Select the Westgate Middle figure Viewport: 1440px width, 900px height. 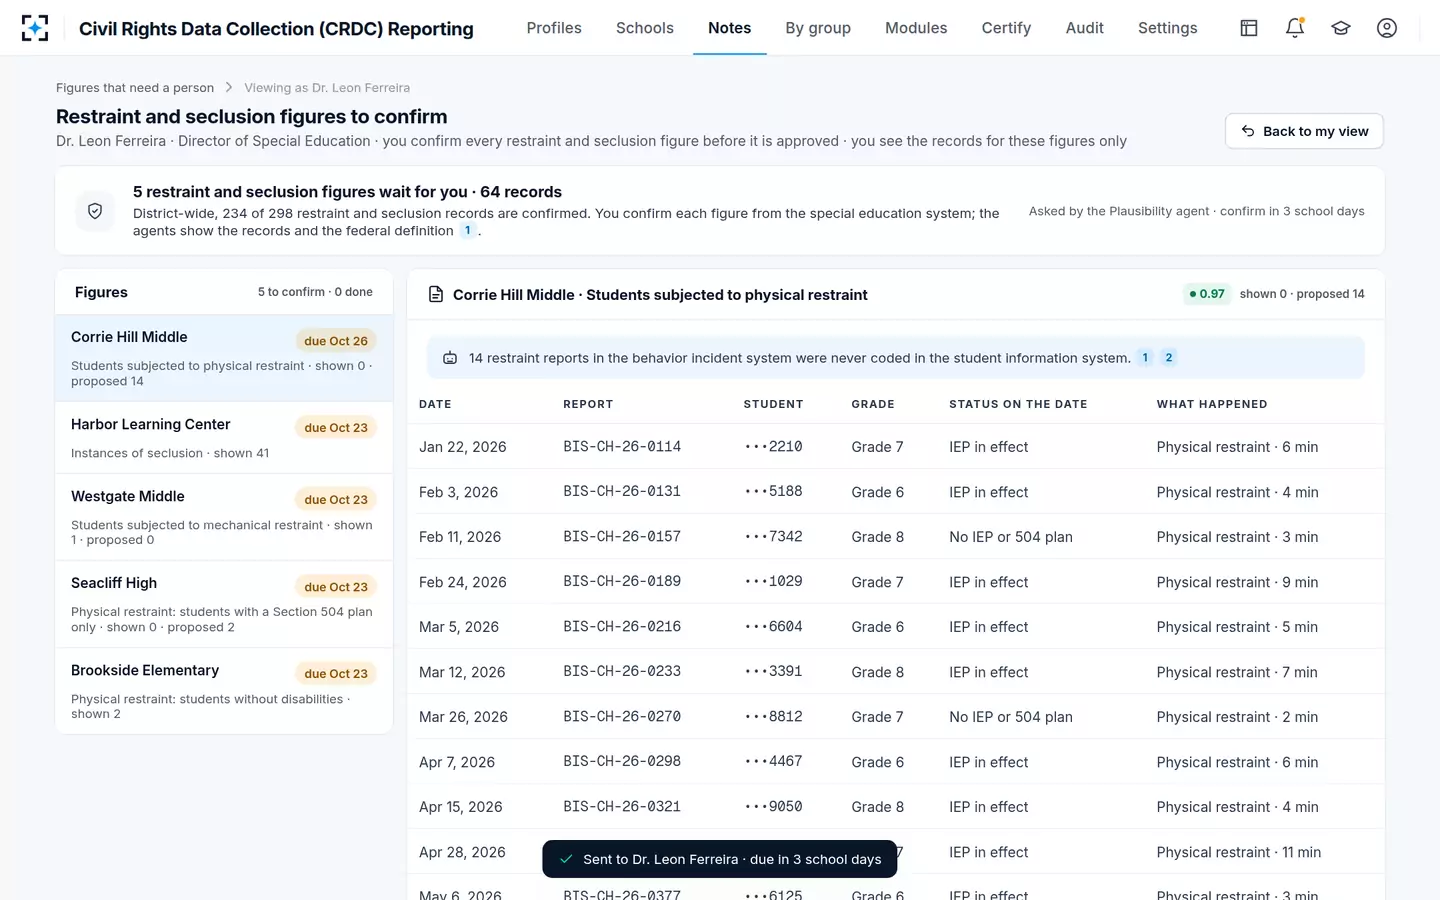224,517
